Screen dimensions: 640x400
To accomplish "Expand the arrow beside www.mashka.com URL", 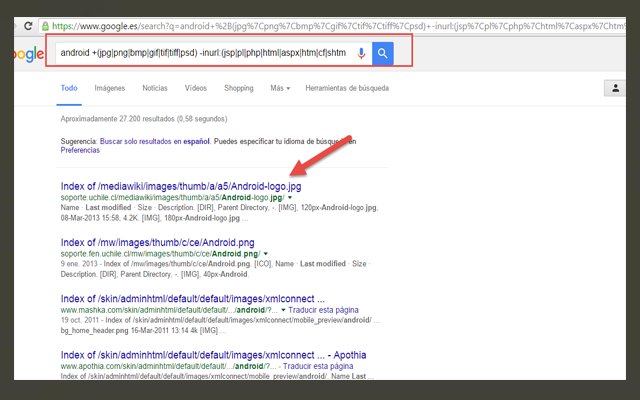I will [283, 310].
